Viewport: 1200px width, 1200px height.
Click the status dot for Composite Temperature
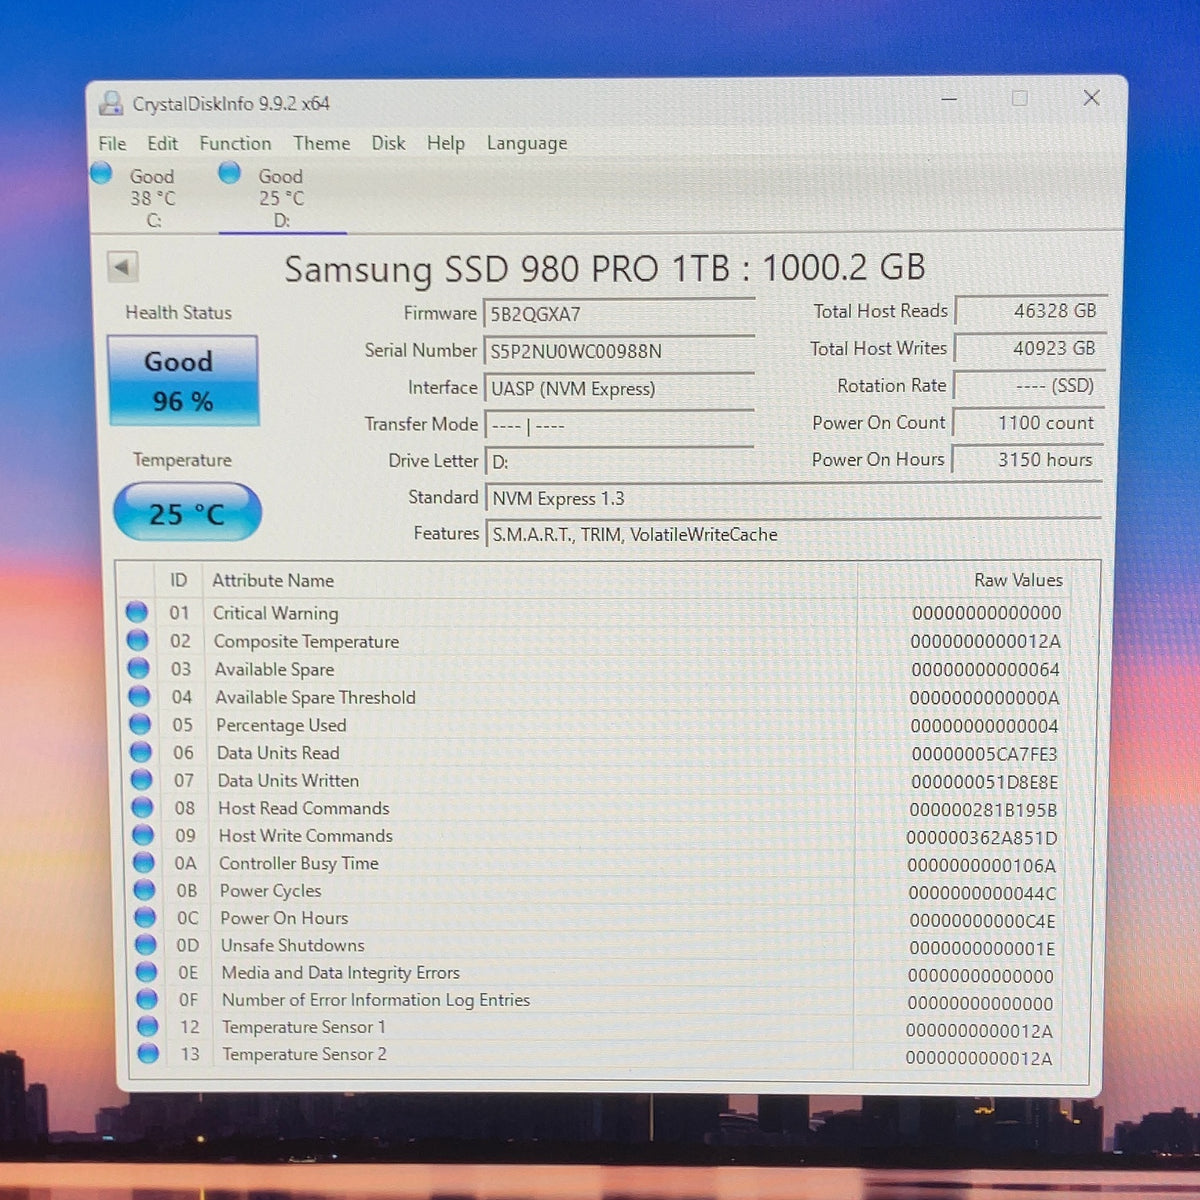(138, 640)
